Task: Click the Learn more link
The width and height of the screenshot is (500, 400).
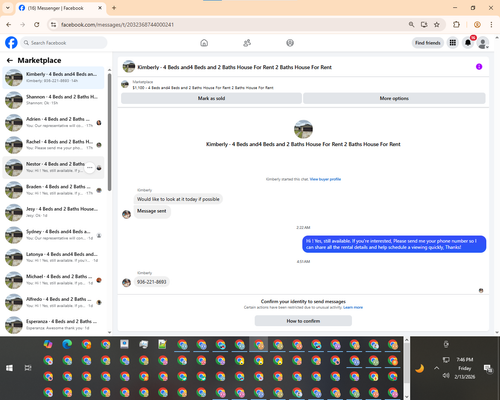Action: (x=353, y=307)
